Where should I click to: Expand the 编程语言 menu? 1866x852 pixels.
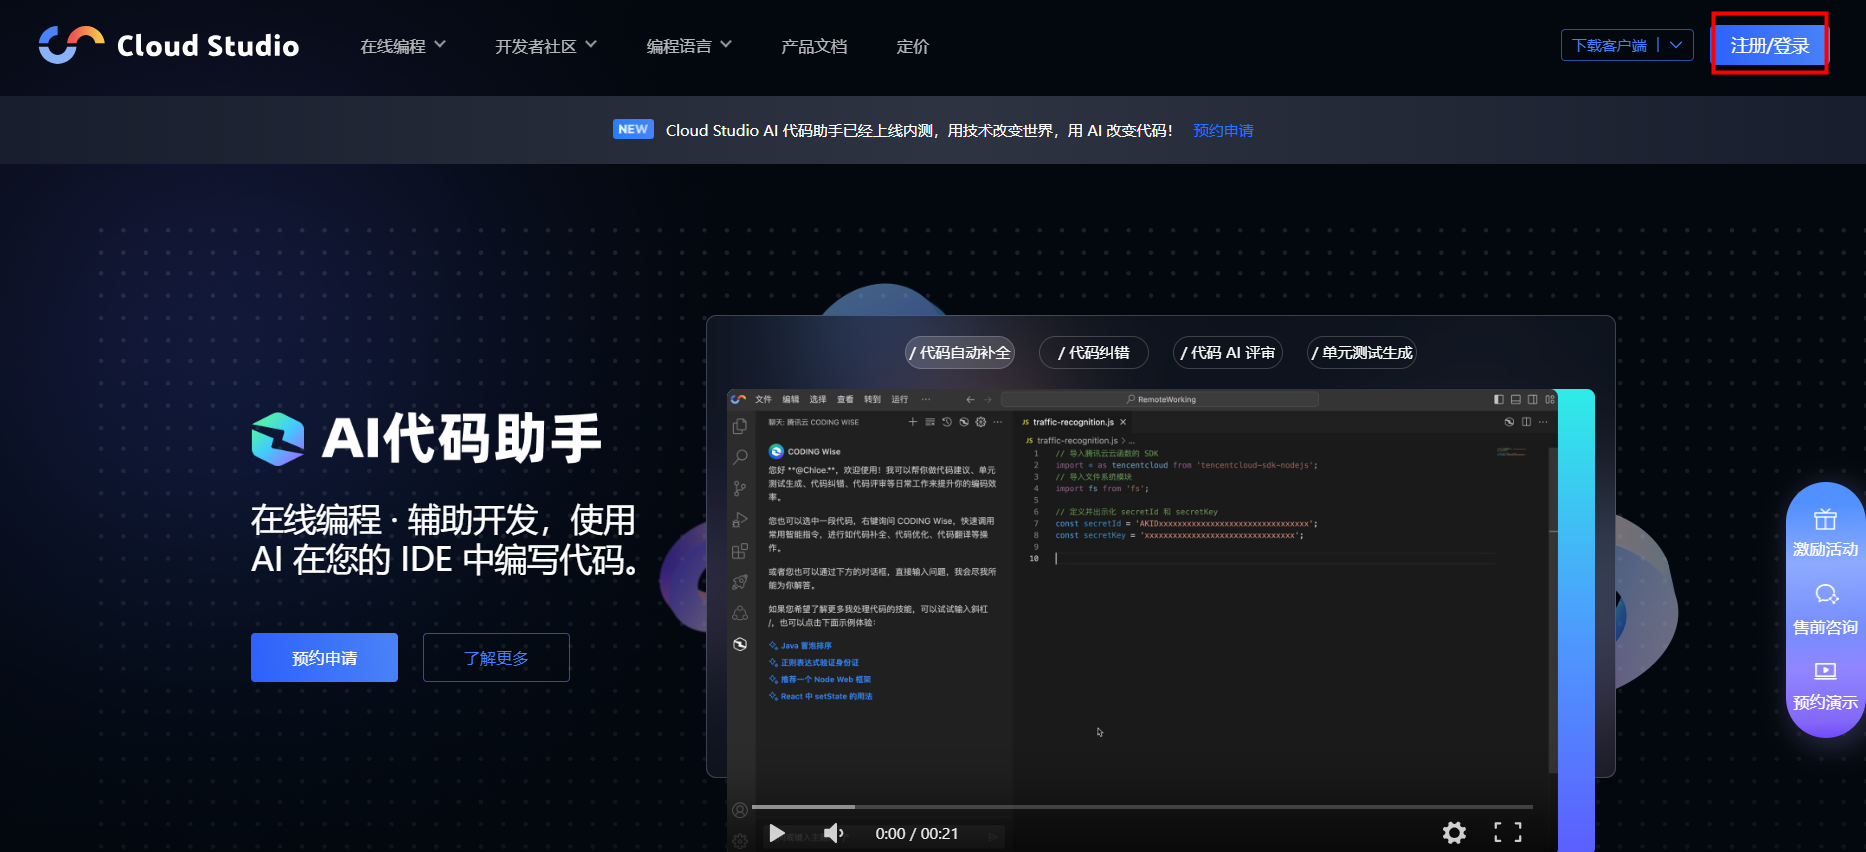click(689, 46)
